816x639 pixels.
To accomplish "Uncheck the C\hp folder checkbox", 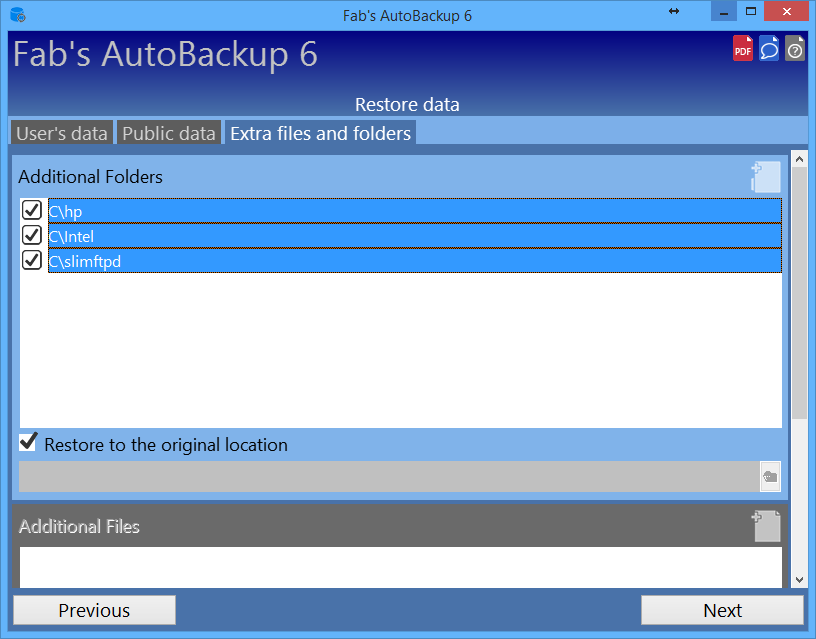I will coord(32,210).
